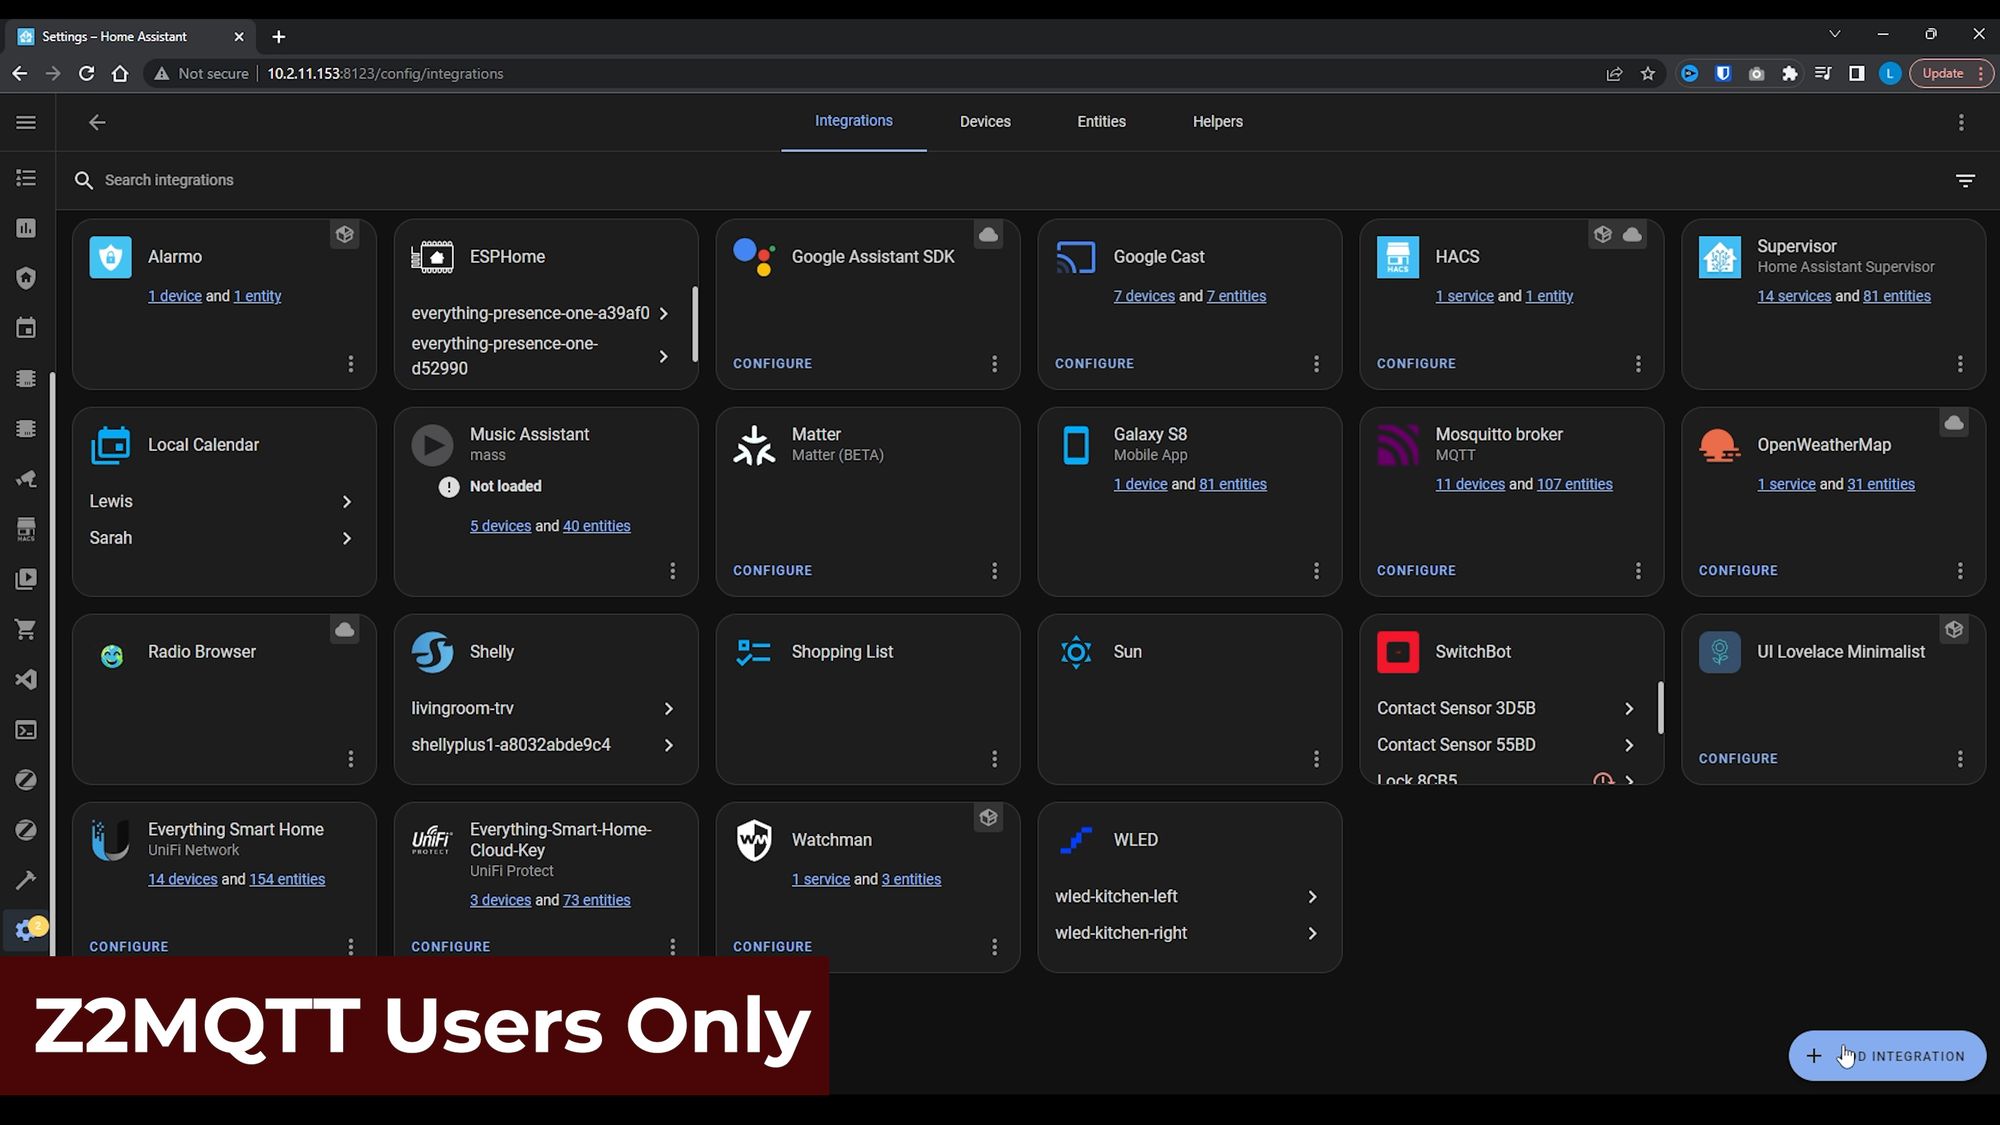Click the filter icon in the top right
This screenshot has height=1125, width=2000.
point(1966,180)
